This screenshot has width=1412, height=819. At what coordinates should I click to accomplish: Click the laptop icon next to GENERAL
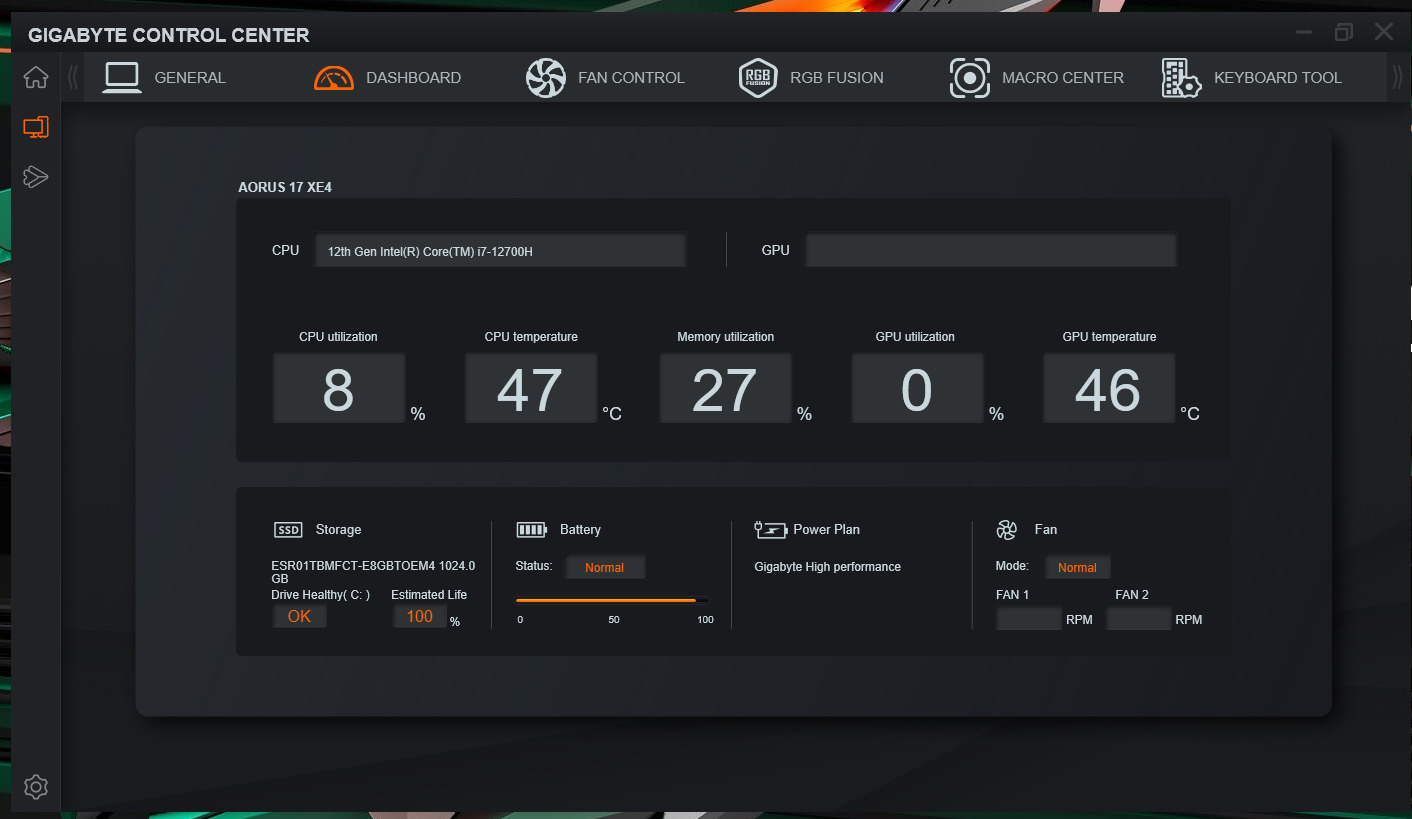click(x=122, y=77)
